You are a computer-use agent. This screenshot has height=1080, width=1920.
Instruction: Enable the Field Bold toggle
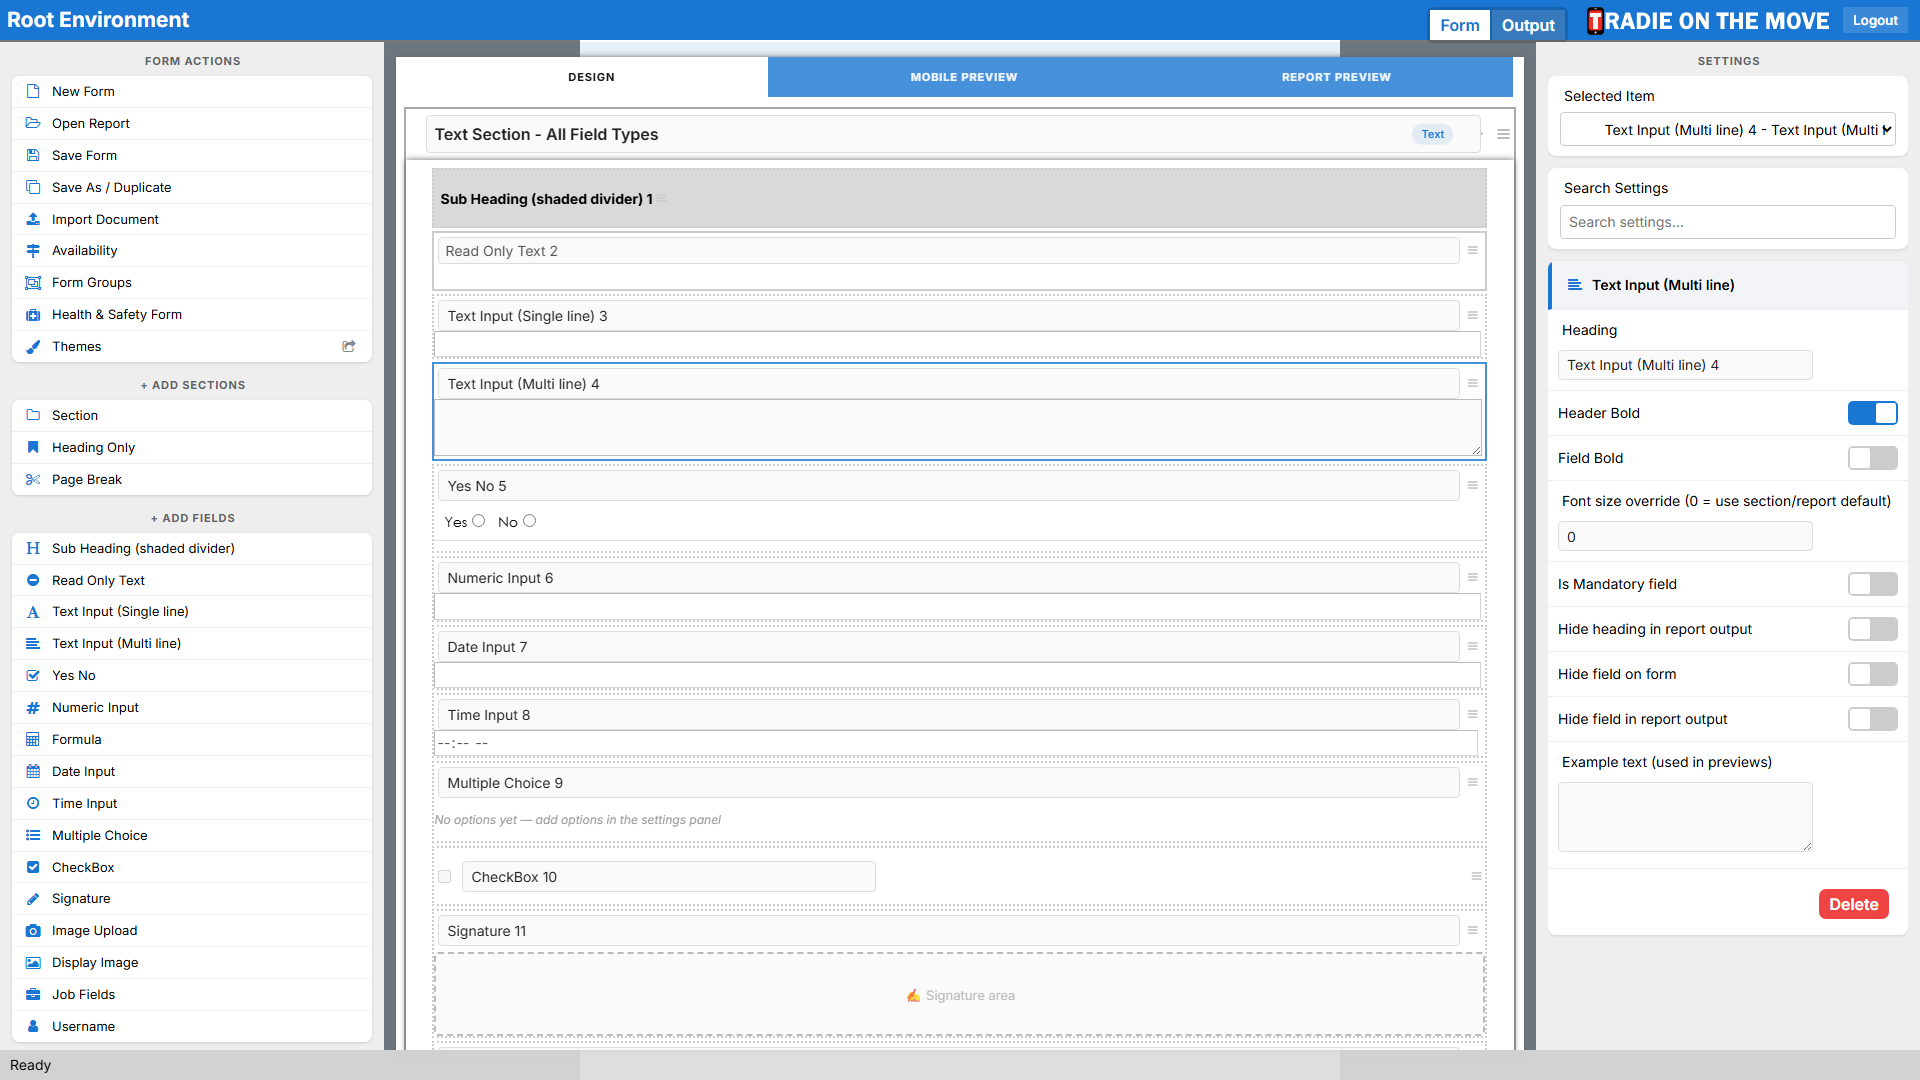[x=1872, y=458]
